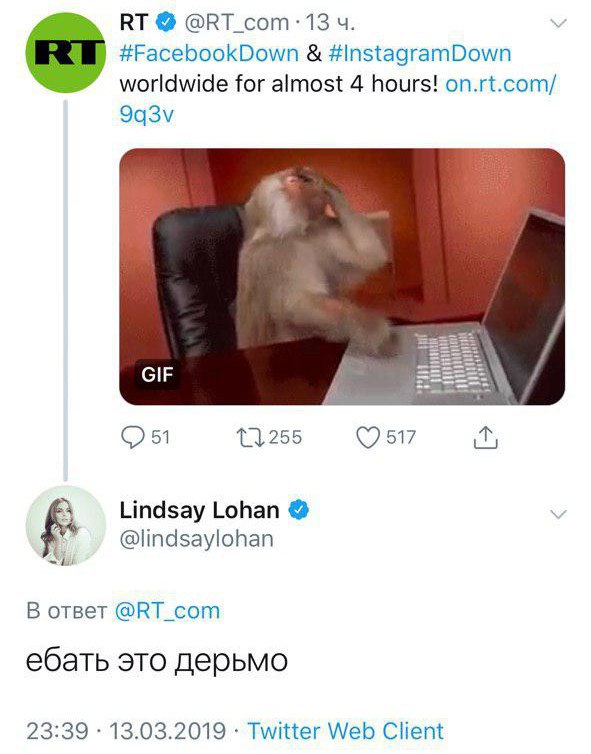Retweet using the icon with 255 count
Viewport: 591px width, 754px height.
(250, 438)
